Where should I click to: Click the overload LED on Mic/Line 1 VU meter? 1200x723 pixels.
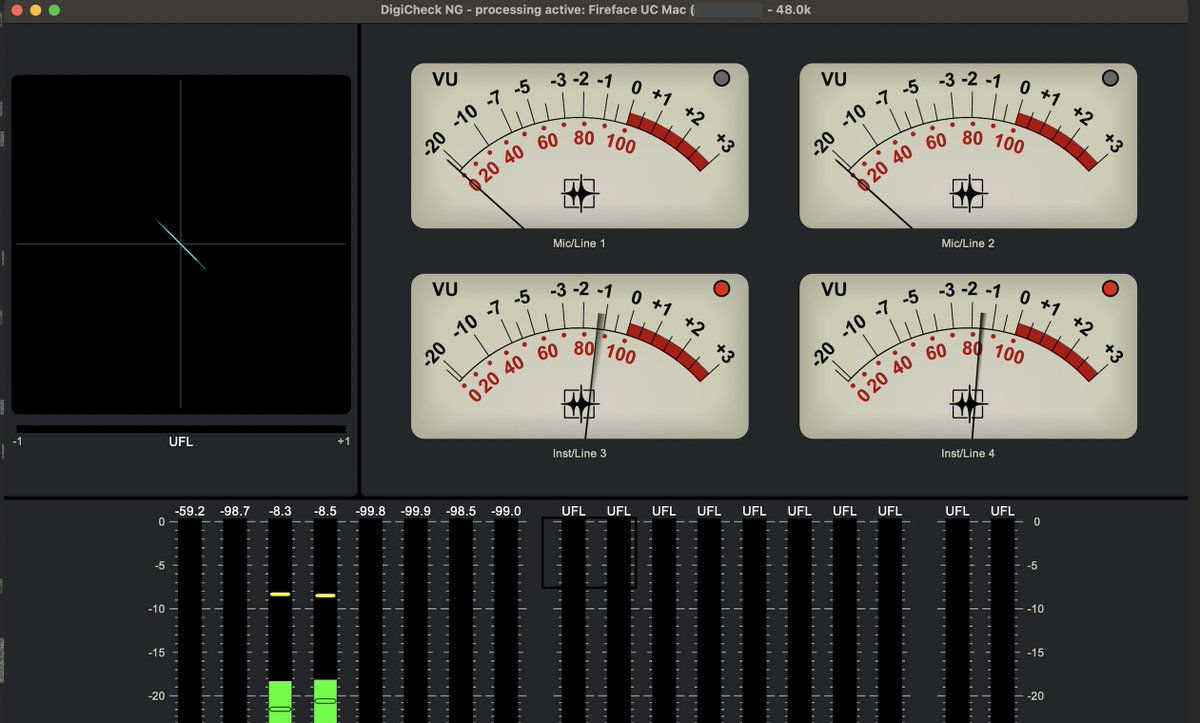point(721,78)
